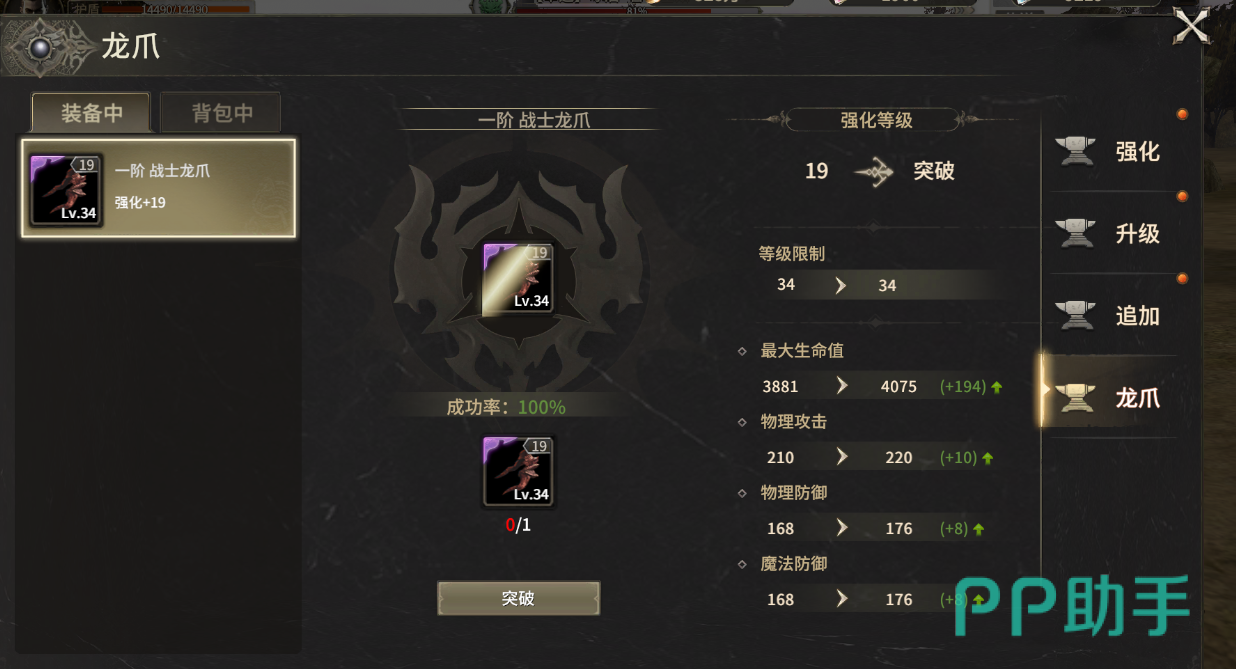Click the anvil icon beside 追加
This screenshot has width=1236, height=669.
click(1076, 315)
